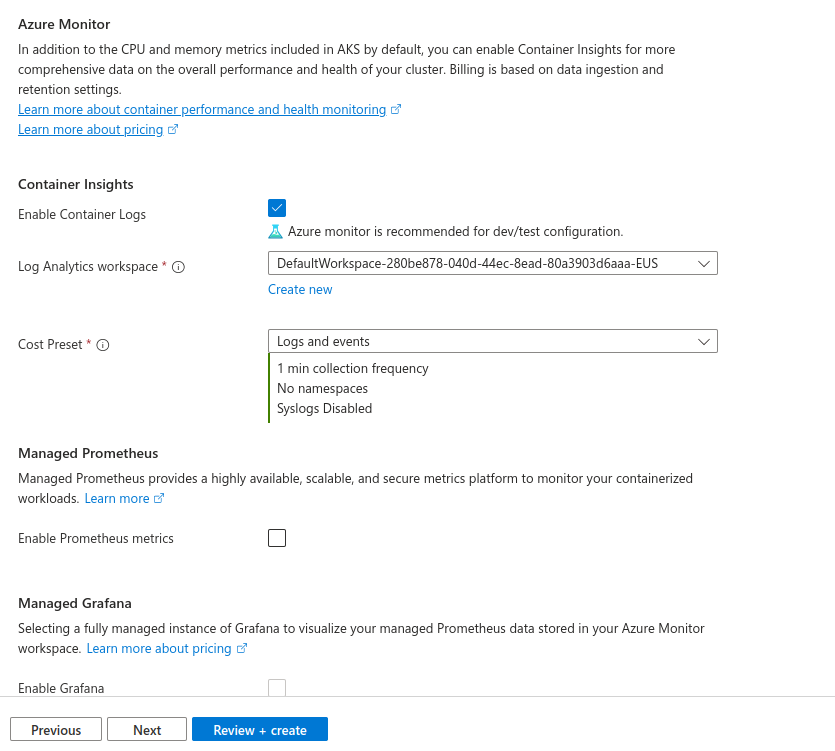This screenshot has height=751, width=835.
Task: Click external-link icon after Azure Monitor pricing link
Action: pyautogui.click(x=173, y=130)
